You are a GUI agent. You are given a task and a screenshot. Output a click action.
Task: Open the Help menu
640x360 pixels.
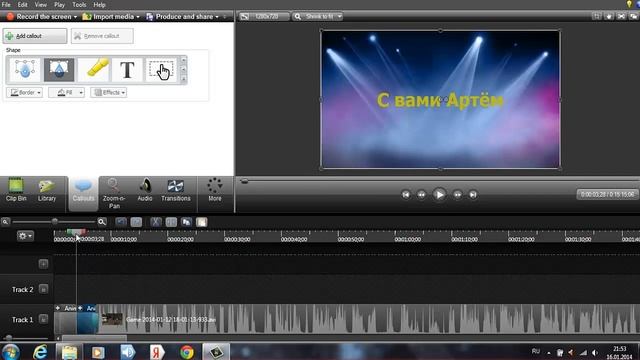point(99,5)
